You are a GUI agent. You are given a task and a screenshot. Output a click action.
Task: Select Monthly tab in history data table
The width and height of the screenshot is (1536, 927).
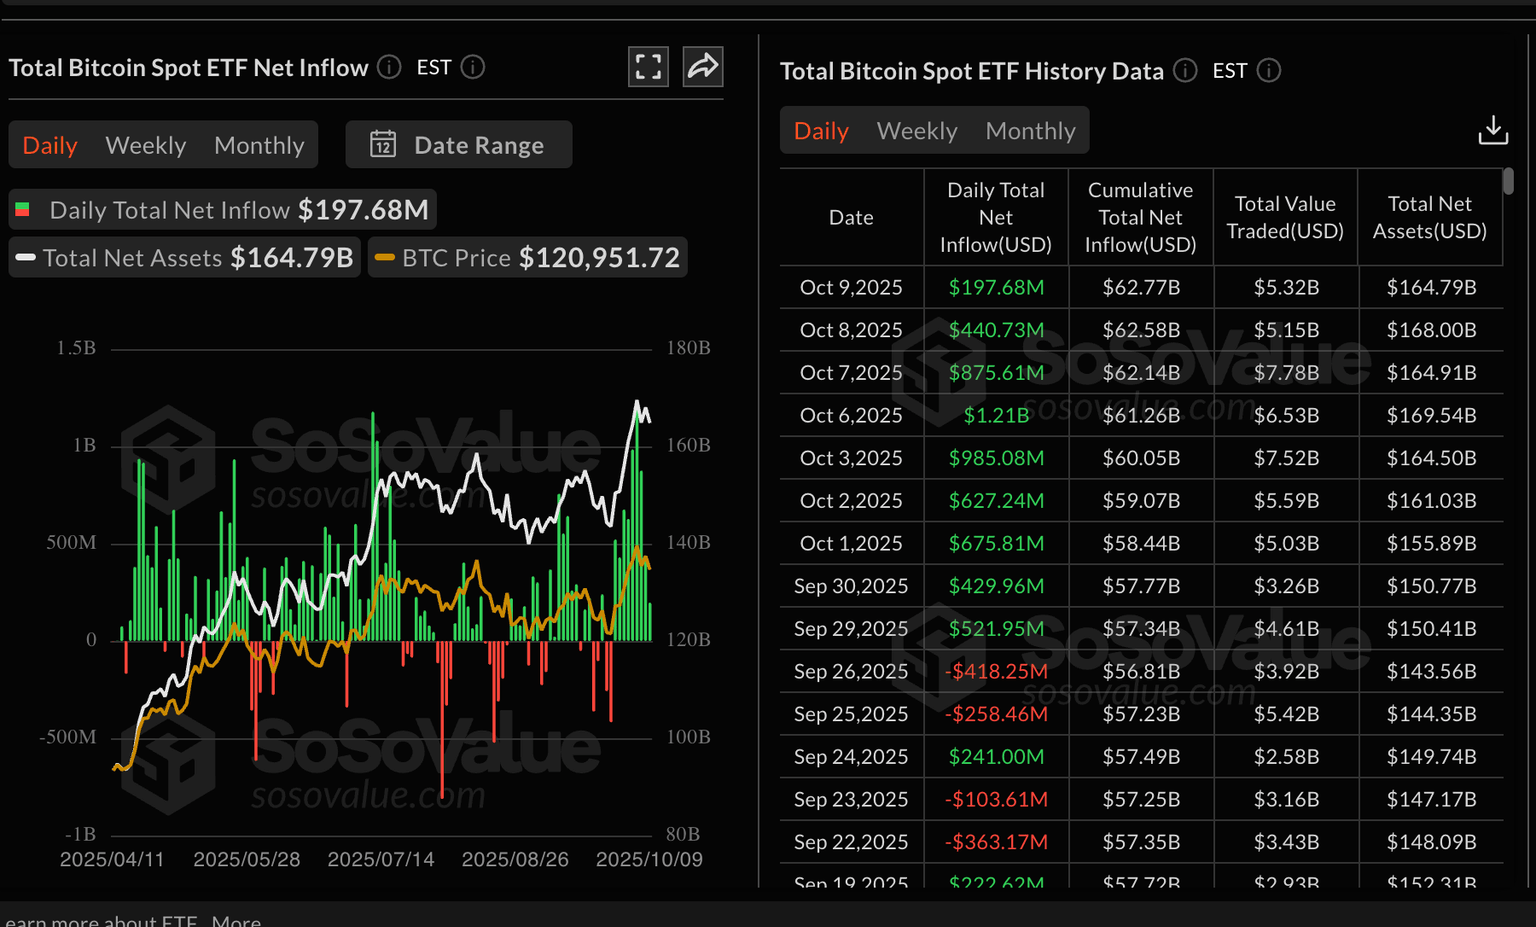[x=1030, y=131]
